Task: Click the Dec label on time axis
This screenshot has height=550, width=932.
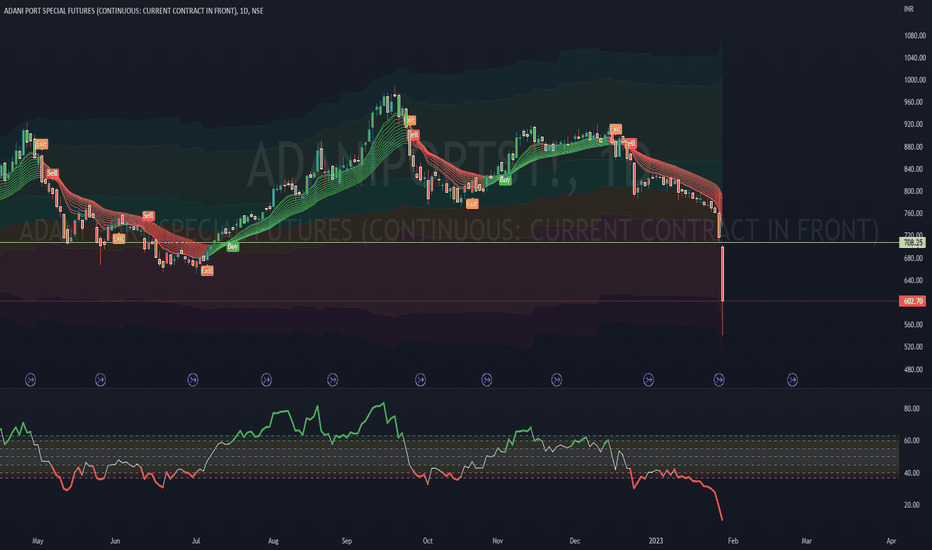Action: tap(575, 541)
